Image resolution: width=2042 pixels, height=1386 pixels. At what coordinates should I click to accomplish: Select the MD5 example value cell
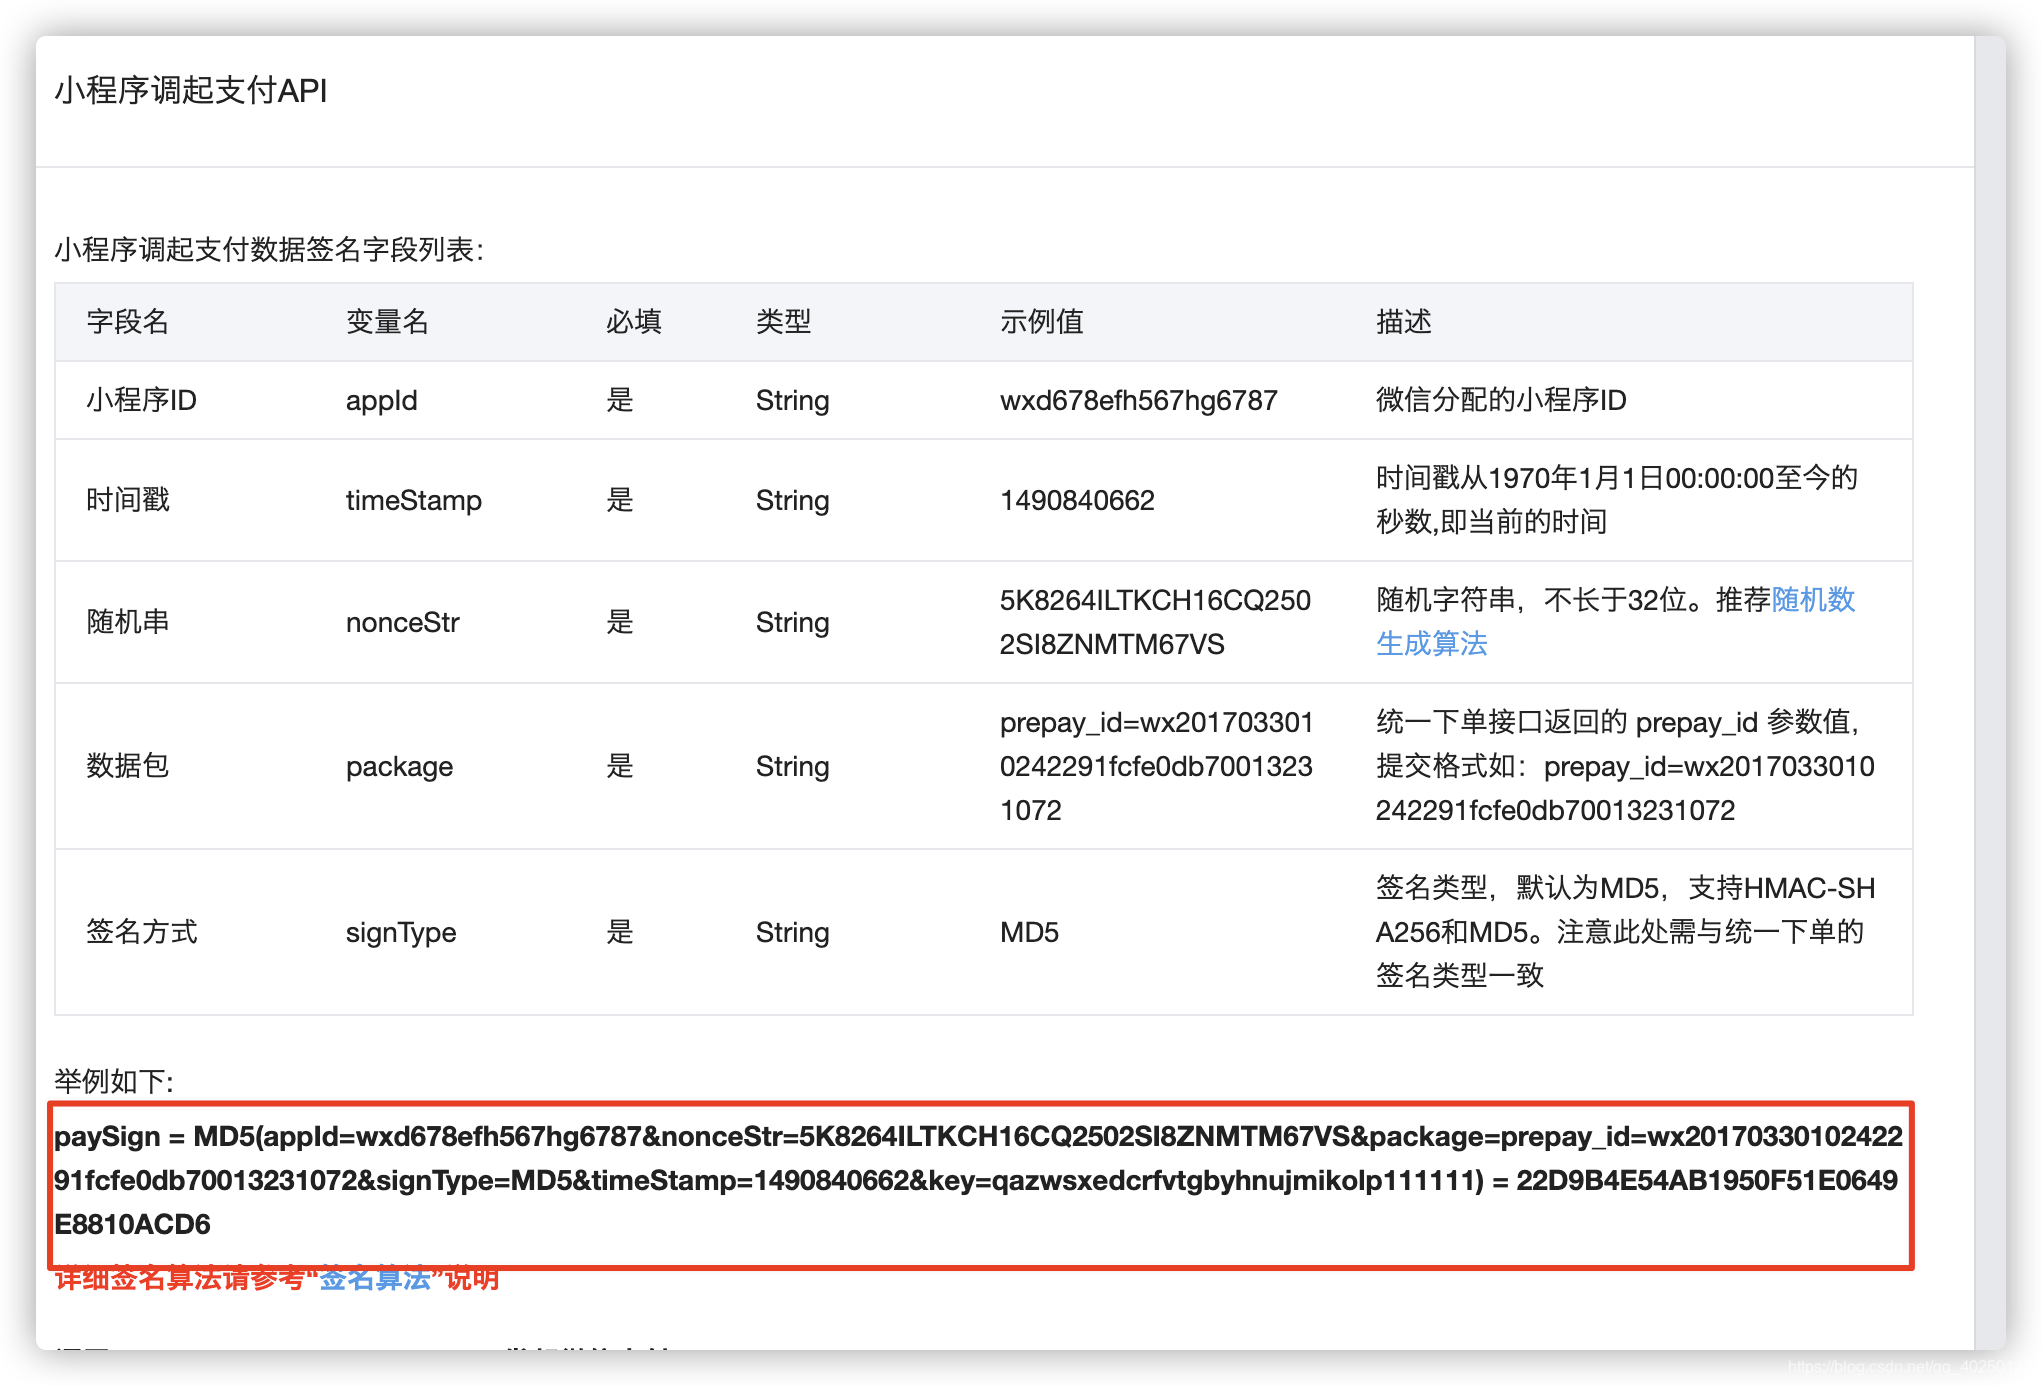1029,933
